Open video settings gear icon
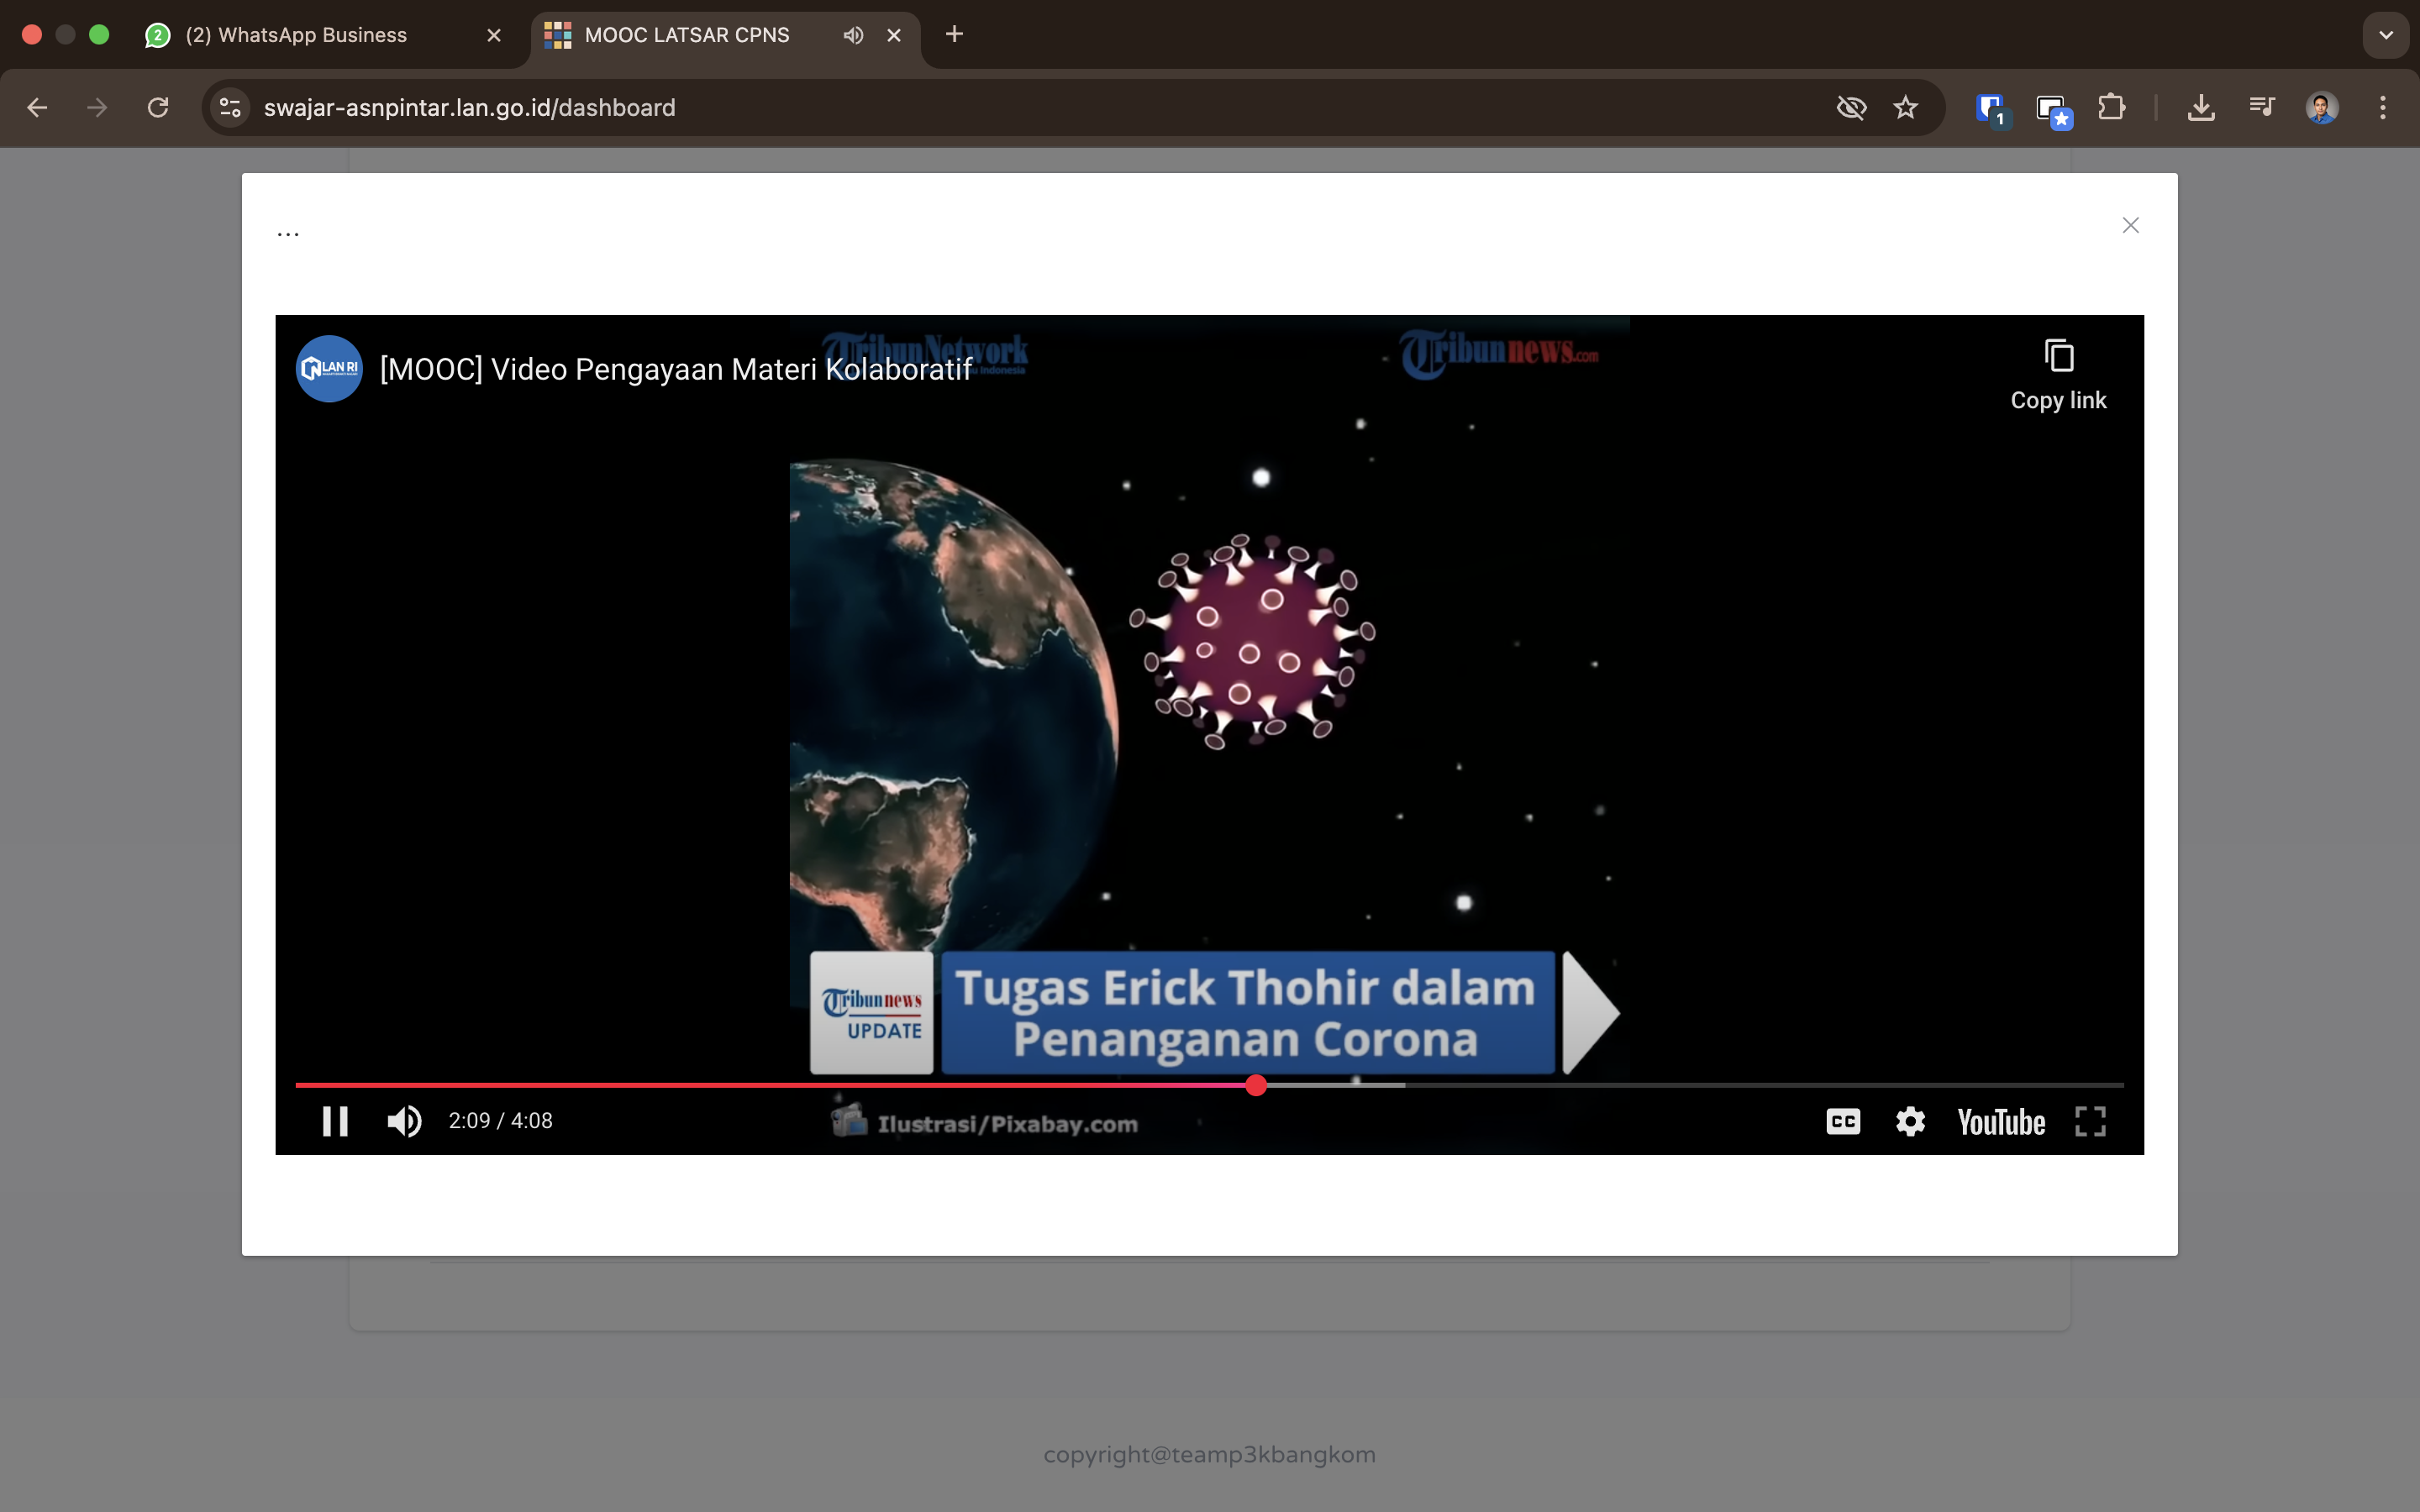Image resolution: width=2420 pixels, height=1512 pixels. click(x=1910, y=1121)
